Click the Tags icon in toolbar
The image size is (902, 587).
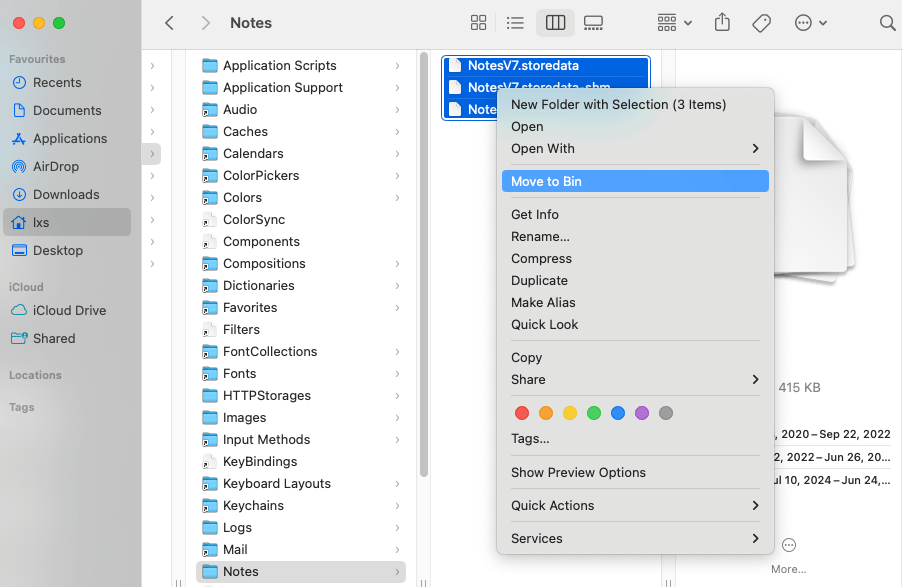point(761,23)
